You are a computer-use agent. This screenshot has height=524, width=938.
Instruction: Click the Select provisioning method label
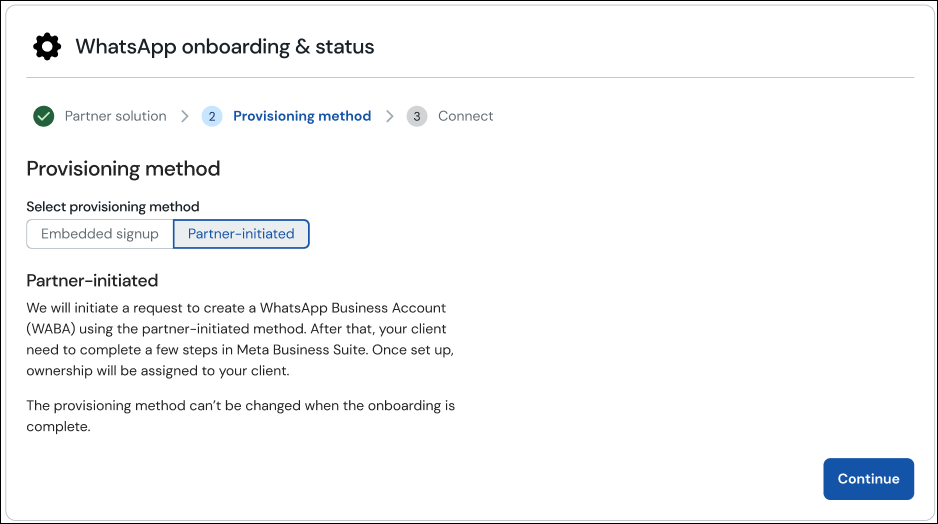[x=113, y=207]
